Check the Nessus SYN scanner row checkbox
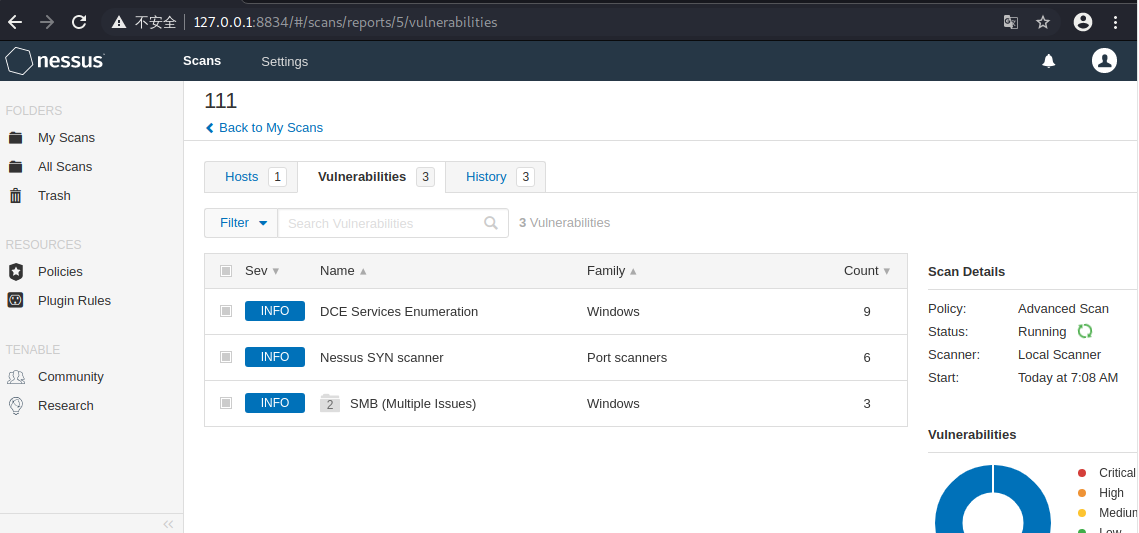1139x533 pixels. 226,357
